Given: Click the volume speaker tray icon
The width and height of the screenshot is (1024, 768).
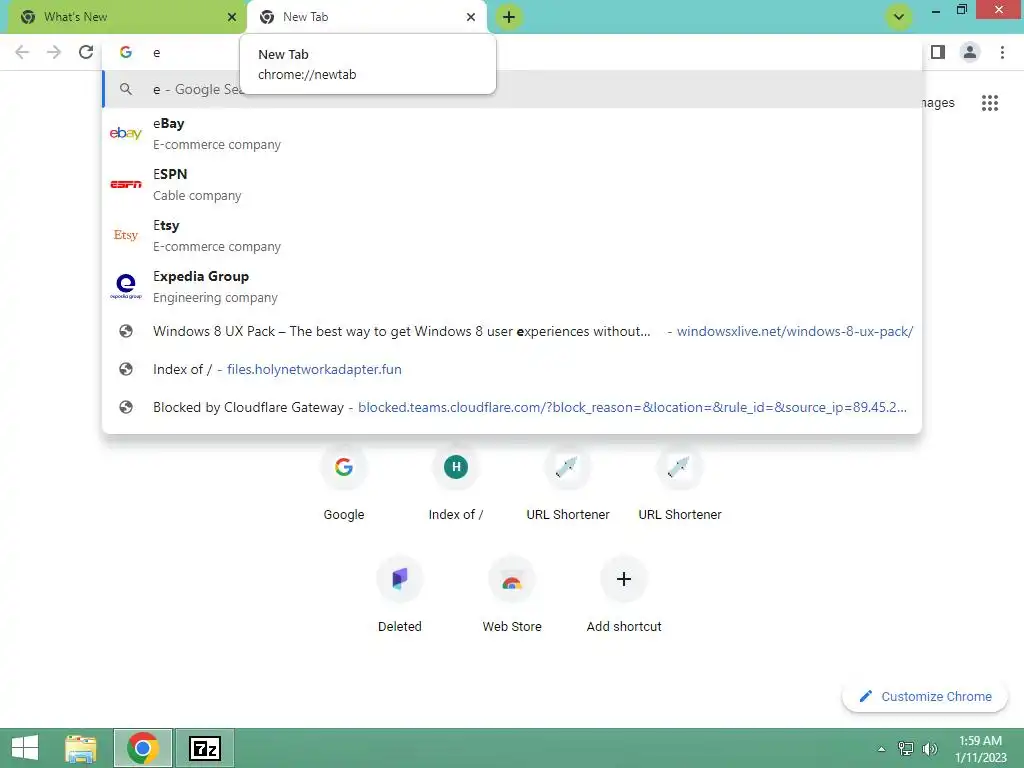Looking at the screenshot, I should [x=929, y=748].
